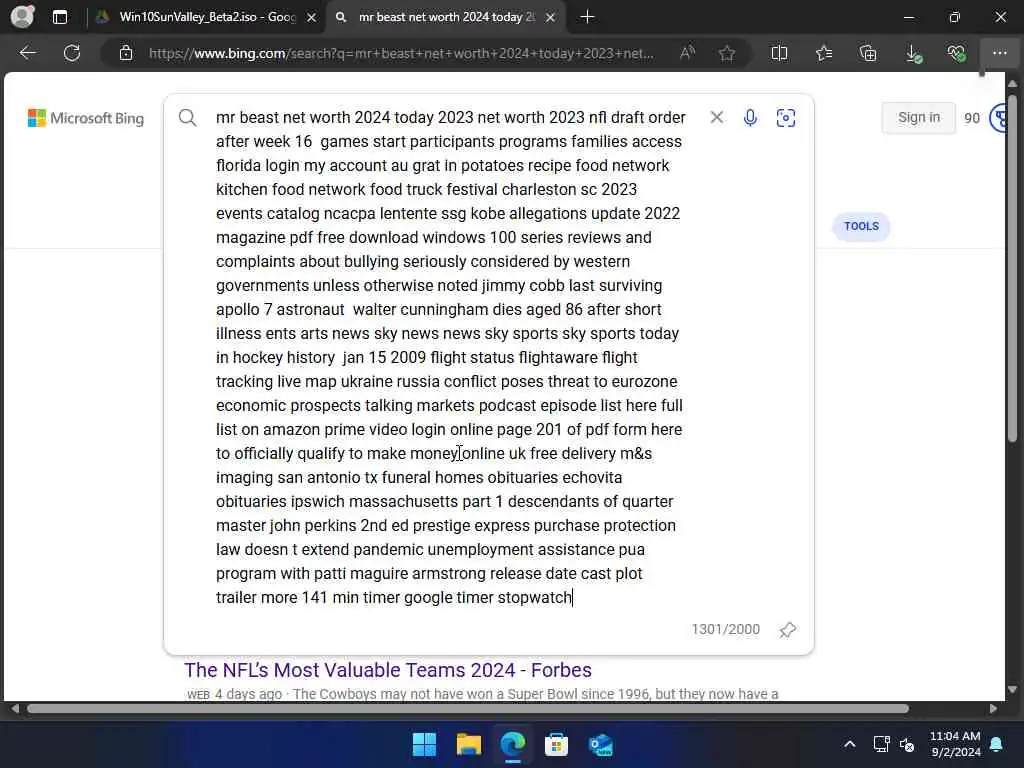Click inside the long search query text
1024x768 pixels.
[x=451, y=357]
